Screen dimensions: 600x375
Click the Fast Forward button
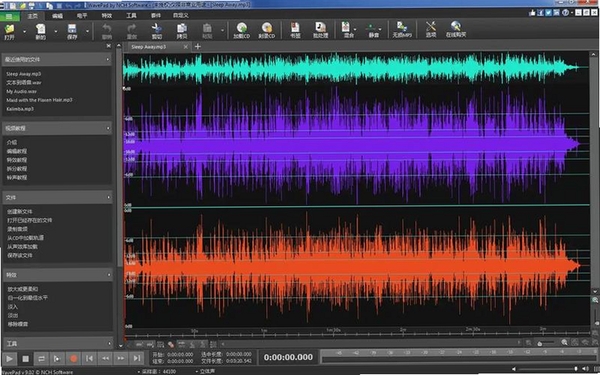(x=121, y=359)
